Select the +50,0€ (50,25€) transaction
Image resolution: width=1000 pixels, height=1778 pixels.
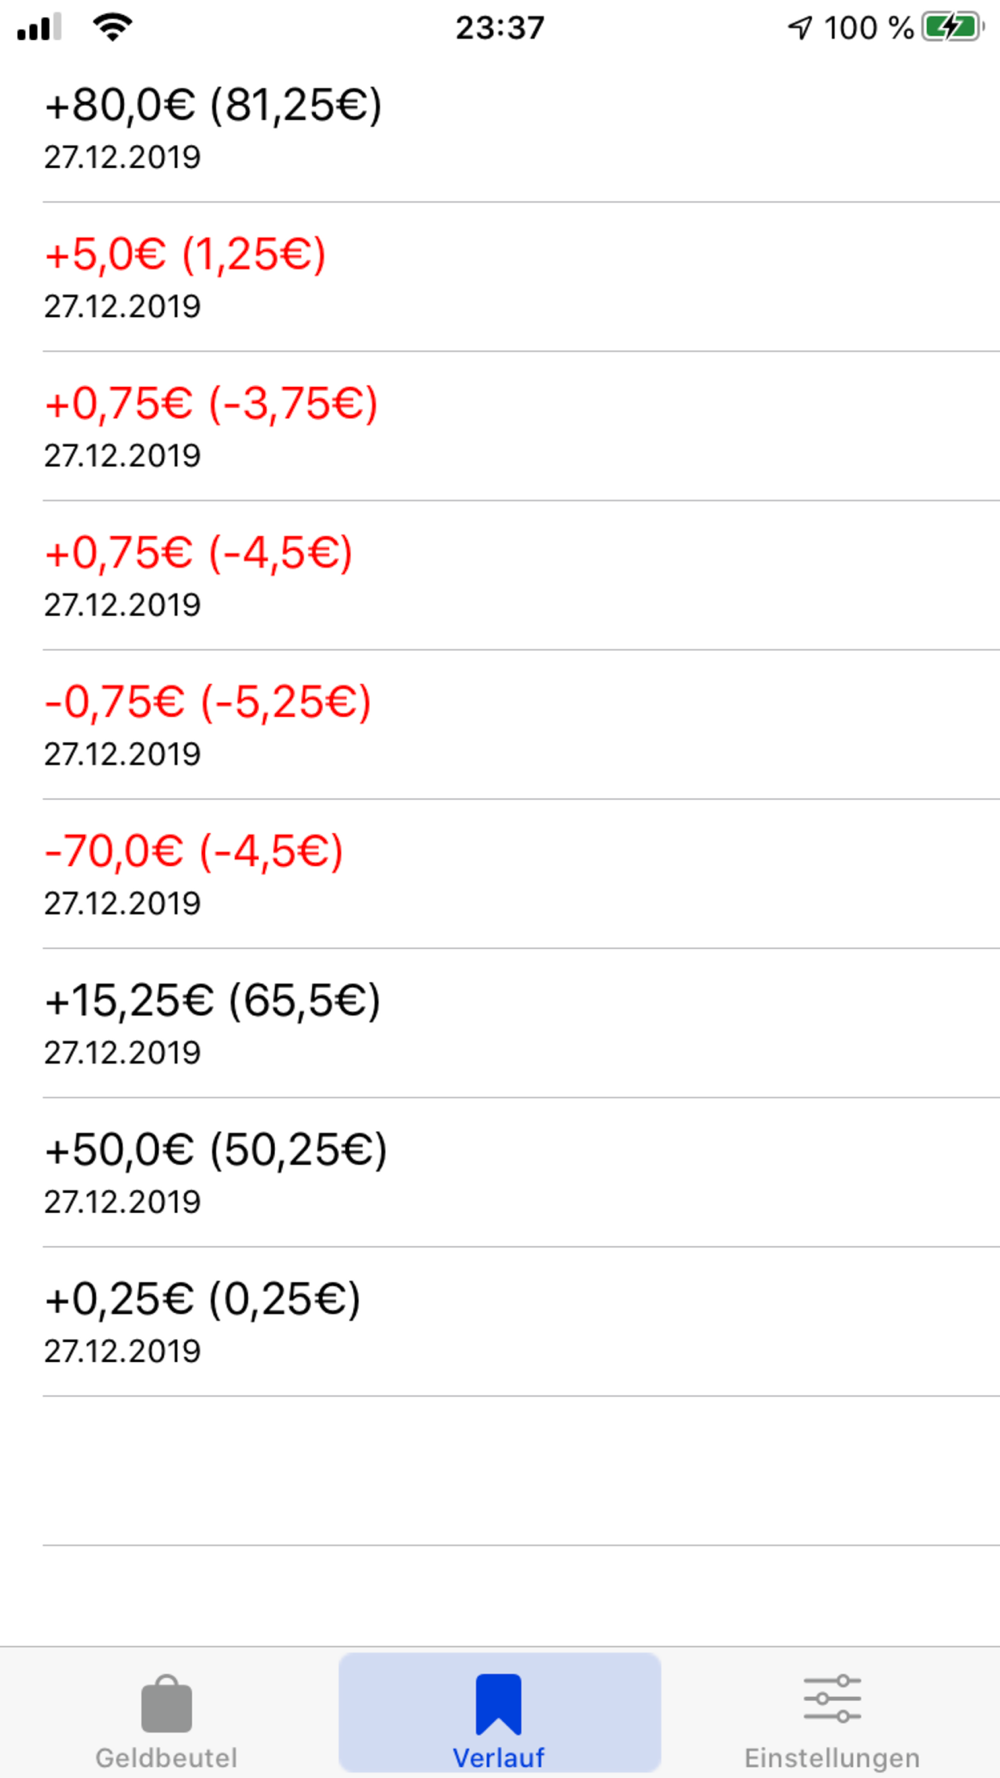tap(215, 1149)
